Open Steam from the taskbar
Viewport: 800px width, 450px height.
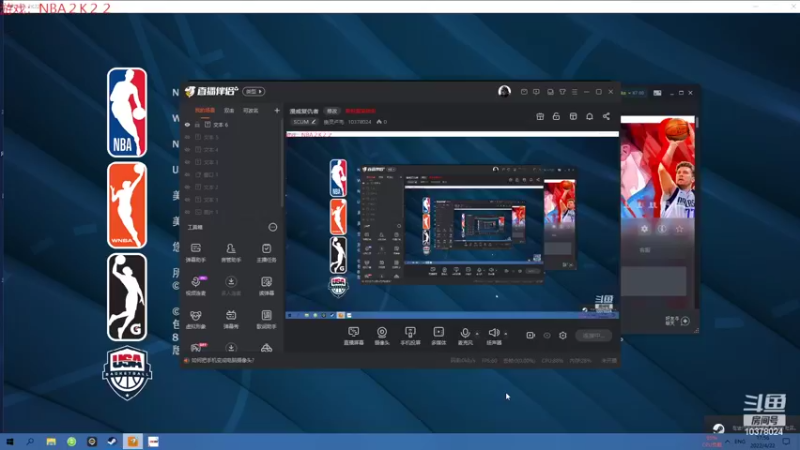pos(112,441)
